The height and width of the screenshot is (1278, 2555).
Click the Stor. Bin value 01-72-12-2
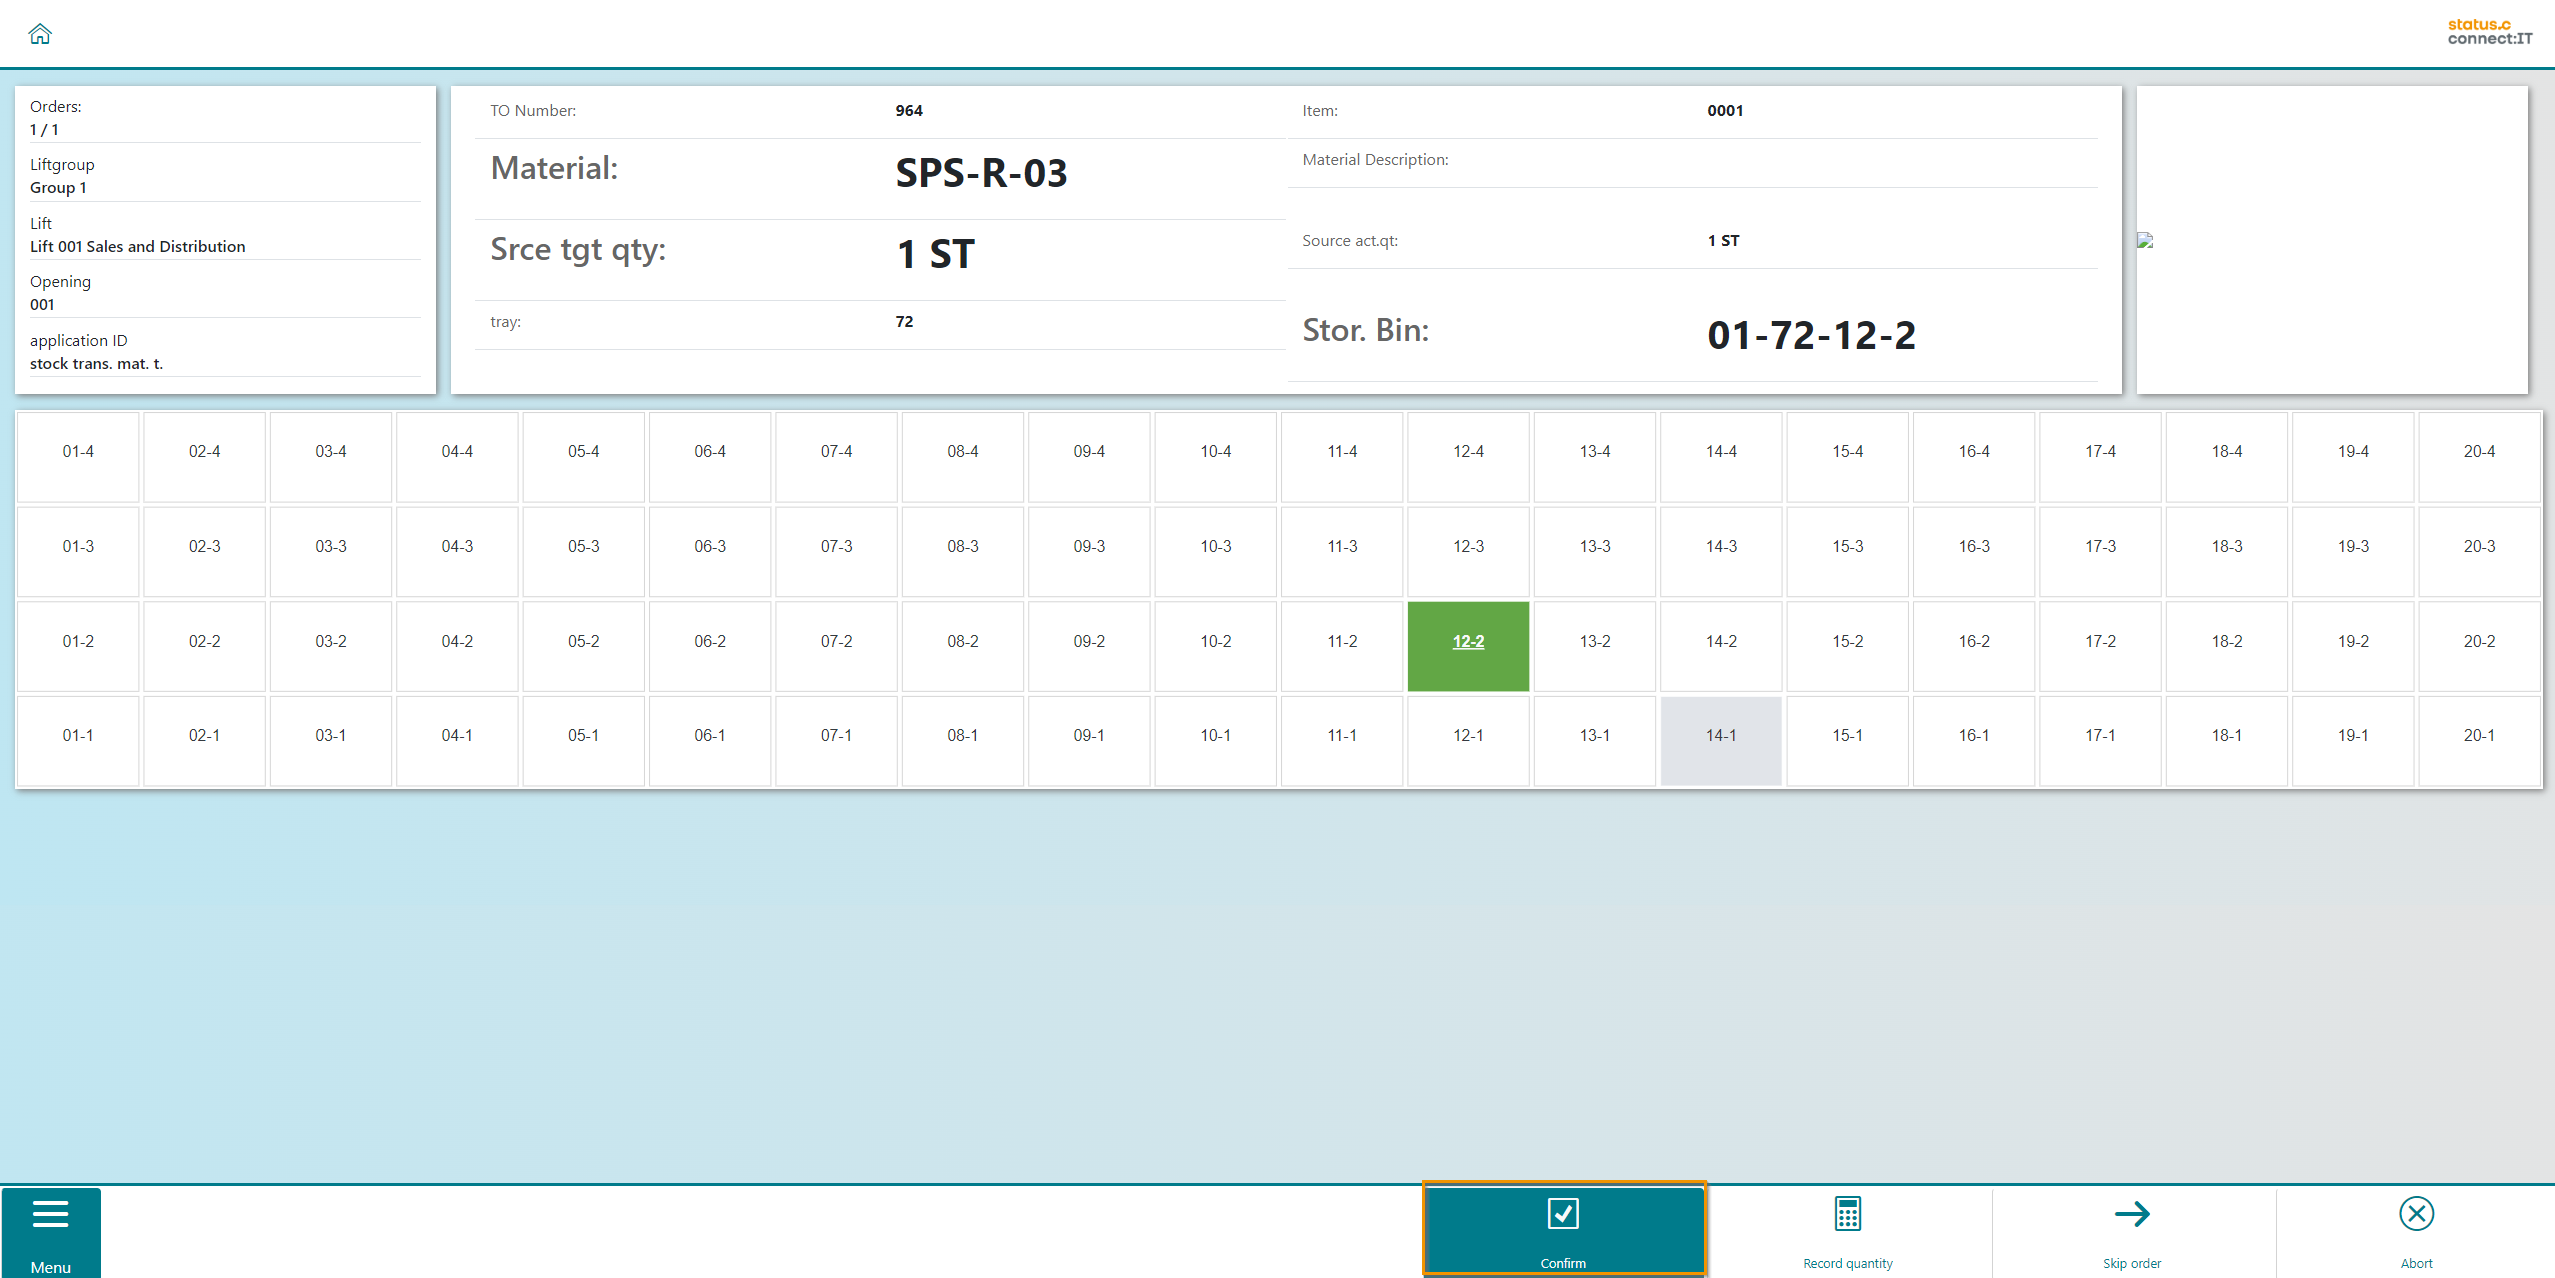(1811, 335)
